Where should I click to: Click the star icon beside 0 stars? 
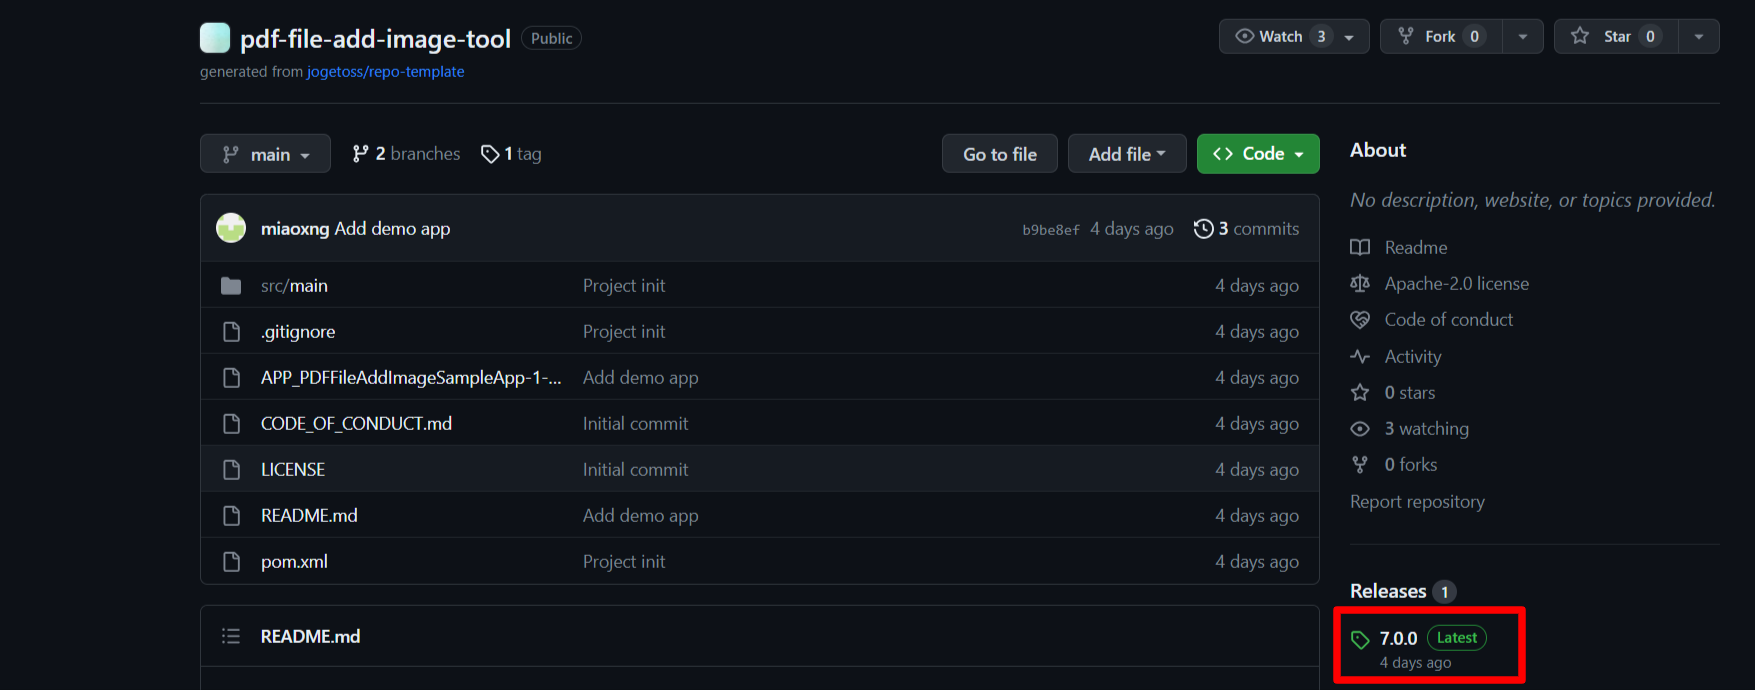click(x=1360, y=392)
